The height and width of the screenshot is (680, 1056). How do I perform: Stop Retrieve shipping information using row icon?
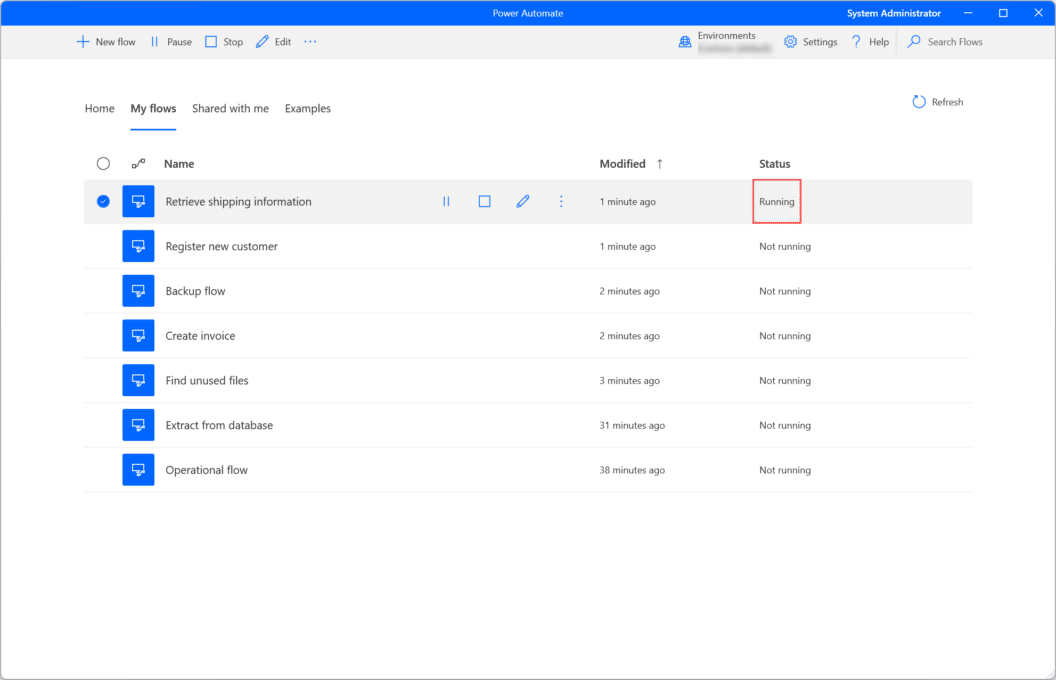484,201
